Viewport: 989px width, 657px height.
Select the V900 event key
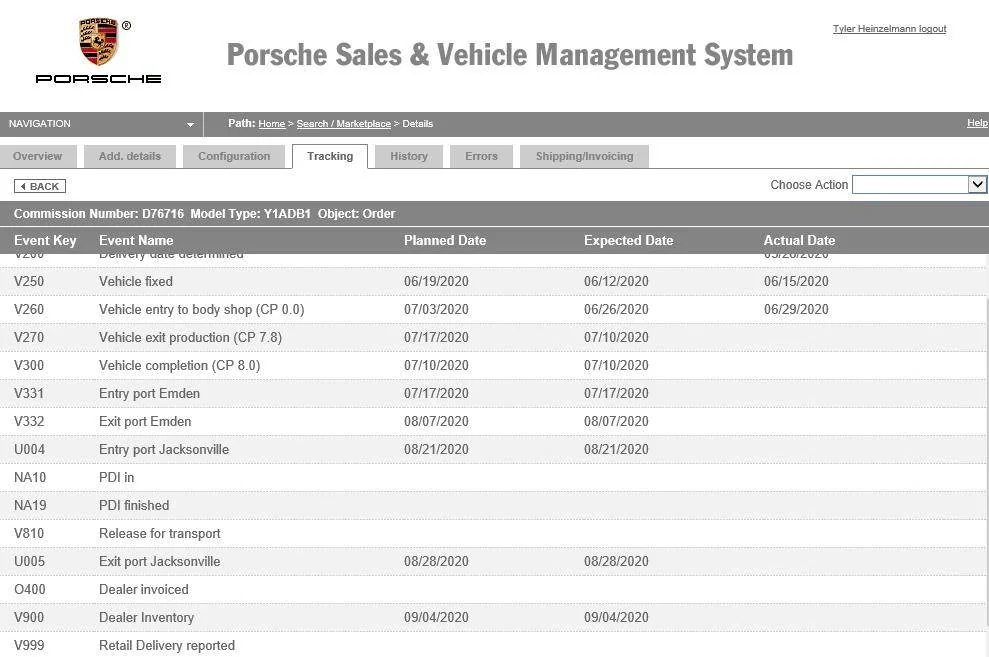click(x=29, y=617)
